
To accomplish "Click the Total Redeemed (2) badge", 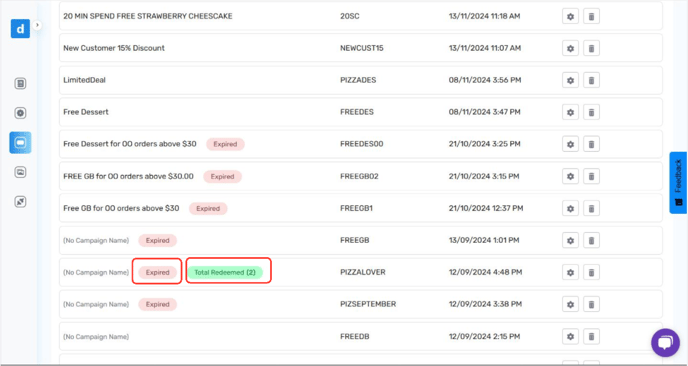I will tap(225, 273).
